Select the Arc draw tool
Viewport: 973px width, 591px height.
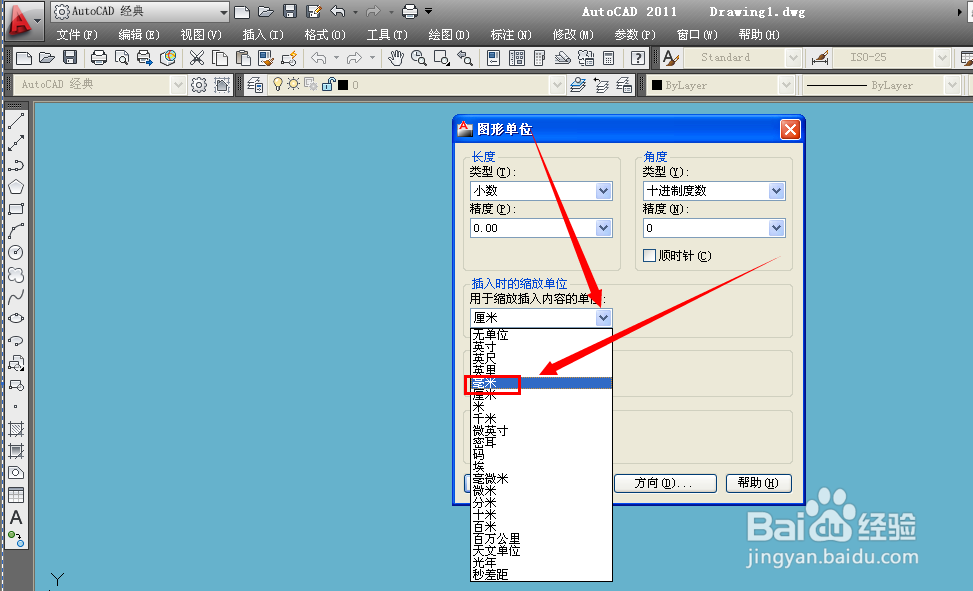click(16, 231)
